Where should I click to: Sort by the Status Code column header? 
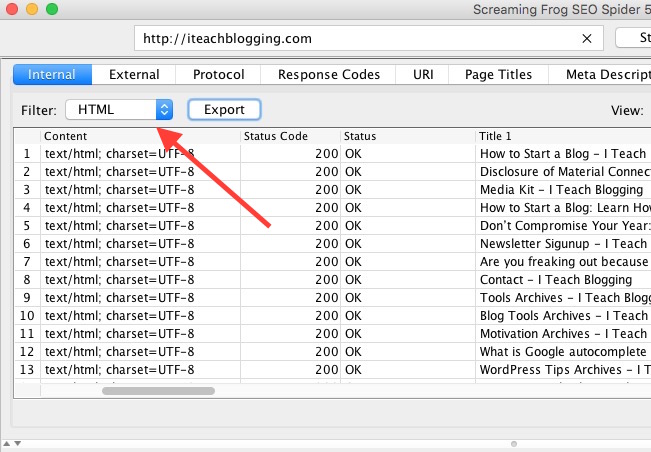click(288, 136)
